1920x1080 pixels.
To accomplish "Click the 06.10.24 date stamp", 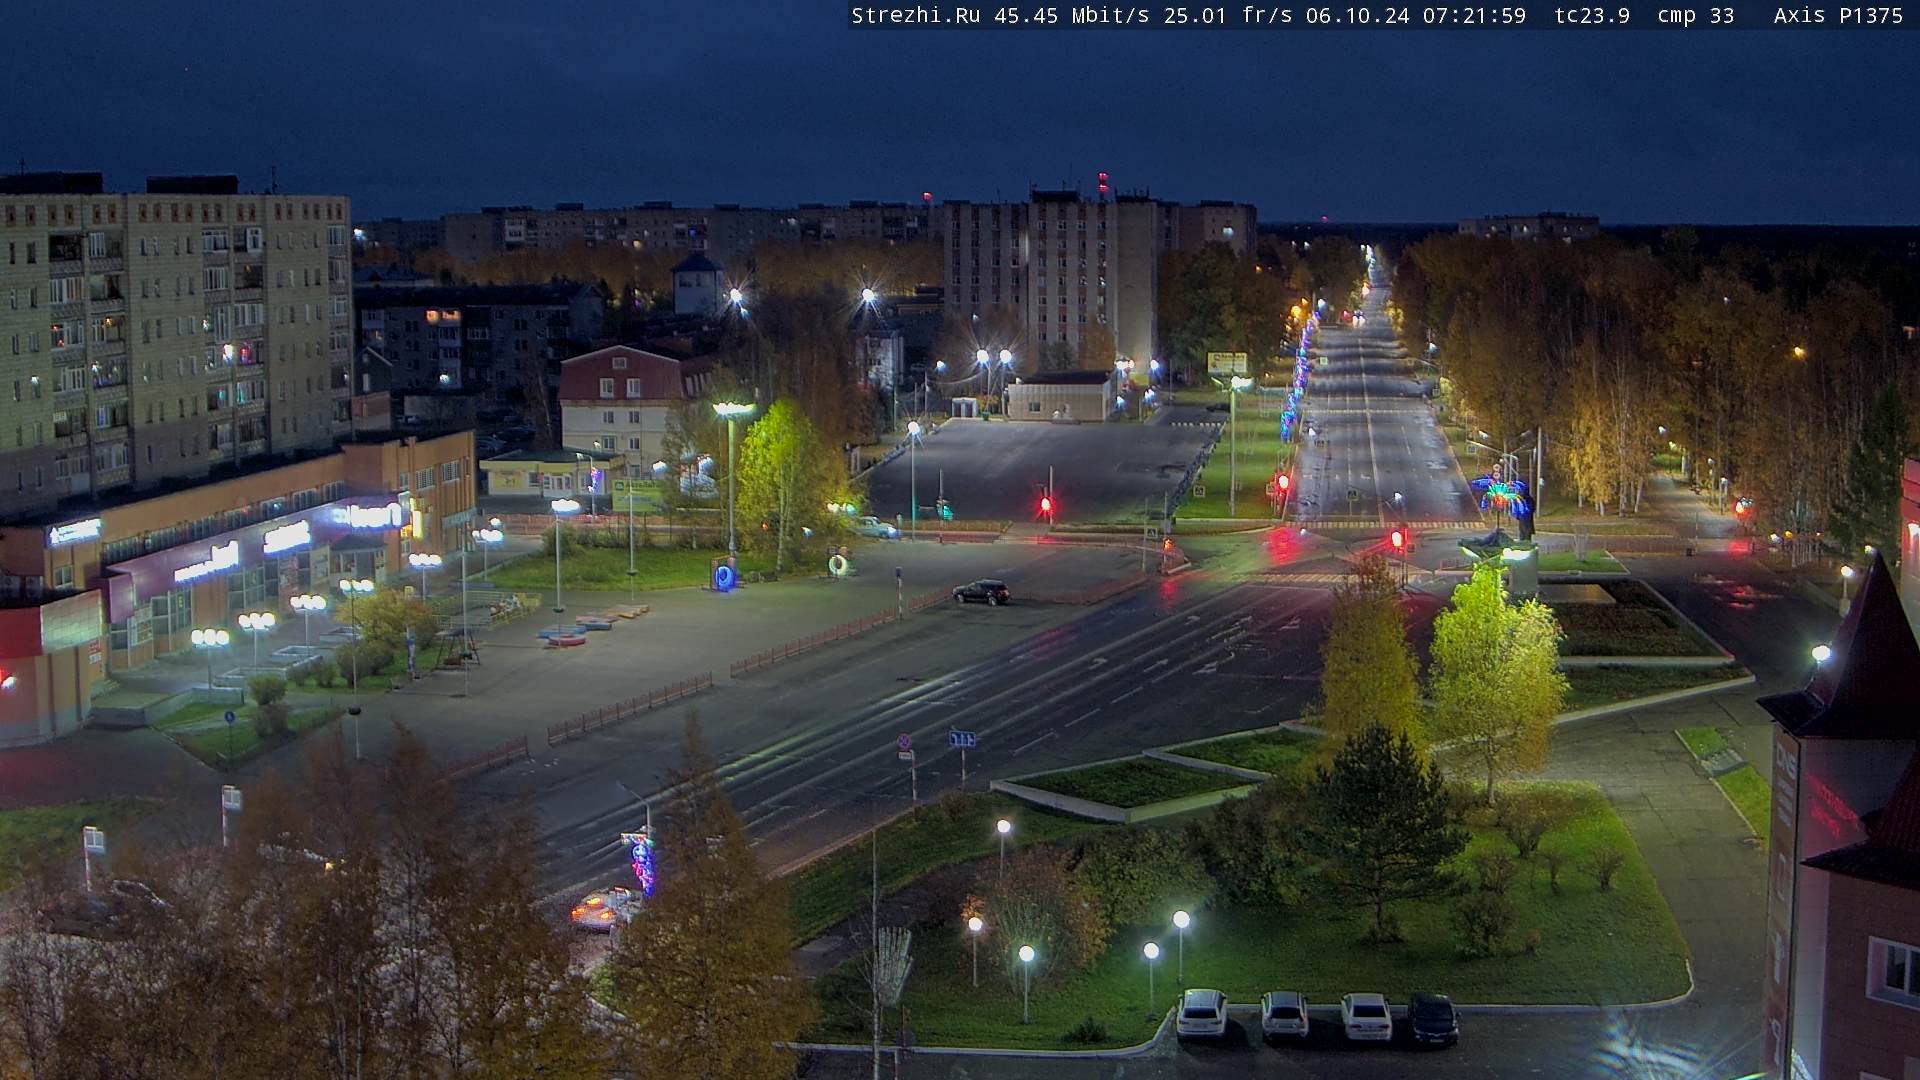I will [x=1357, y=15].
